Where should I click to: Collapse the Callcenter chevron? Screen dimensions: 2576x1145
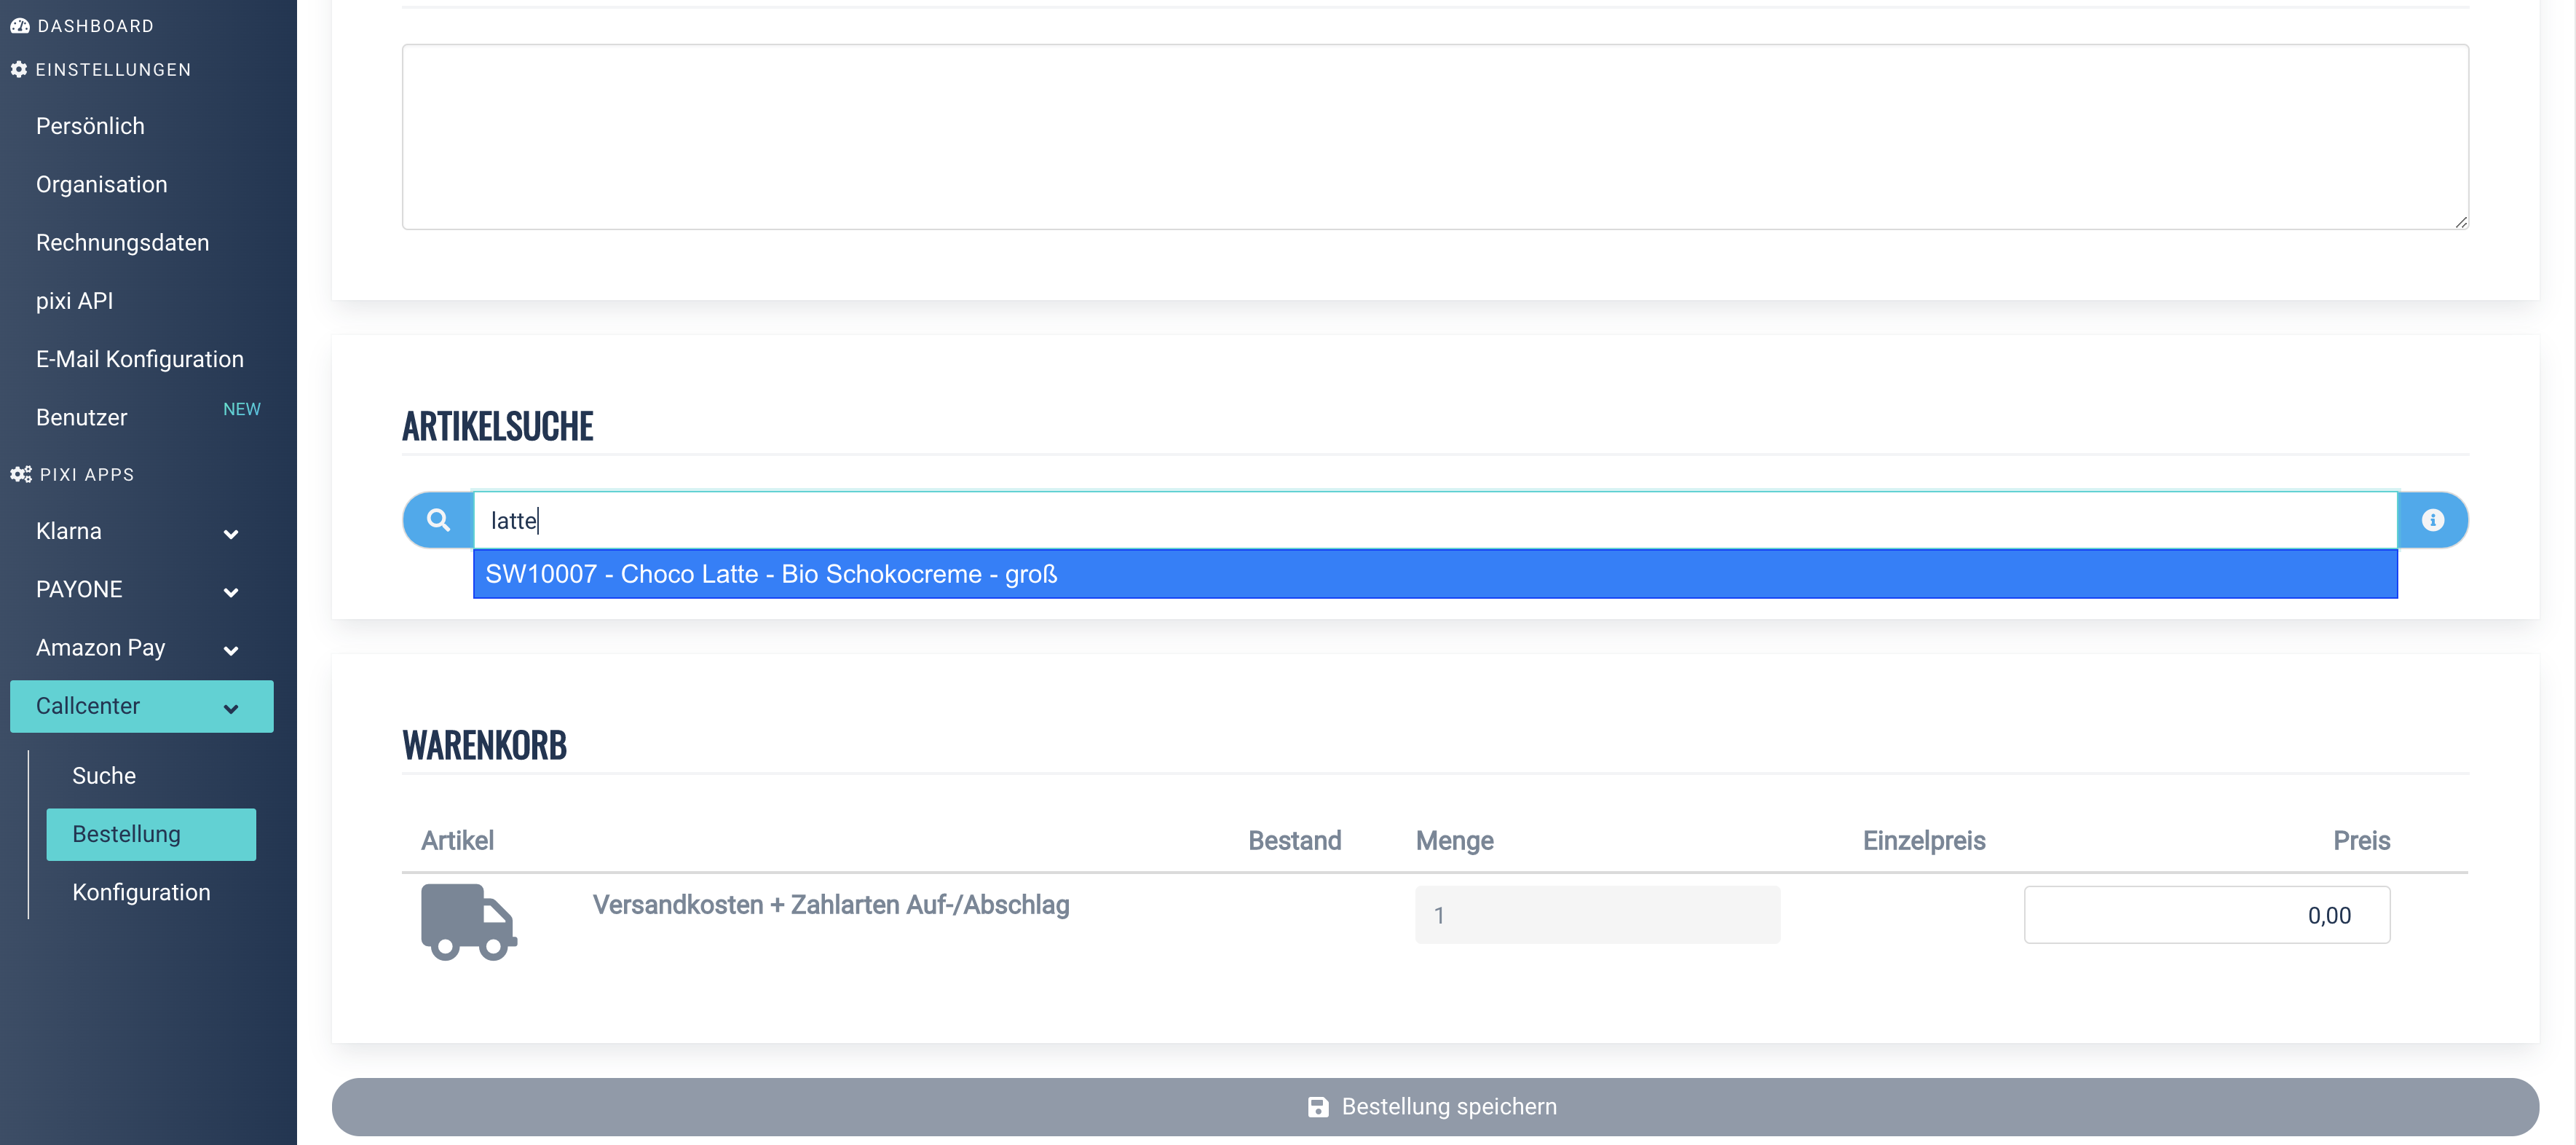231,708
